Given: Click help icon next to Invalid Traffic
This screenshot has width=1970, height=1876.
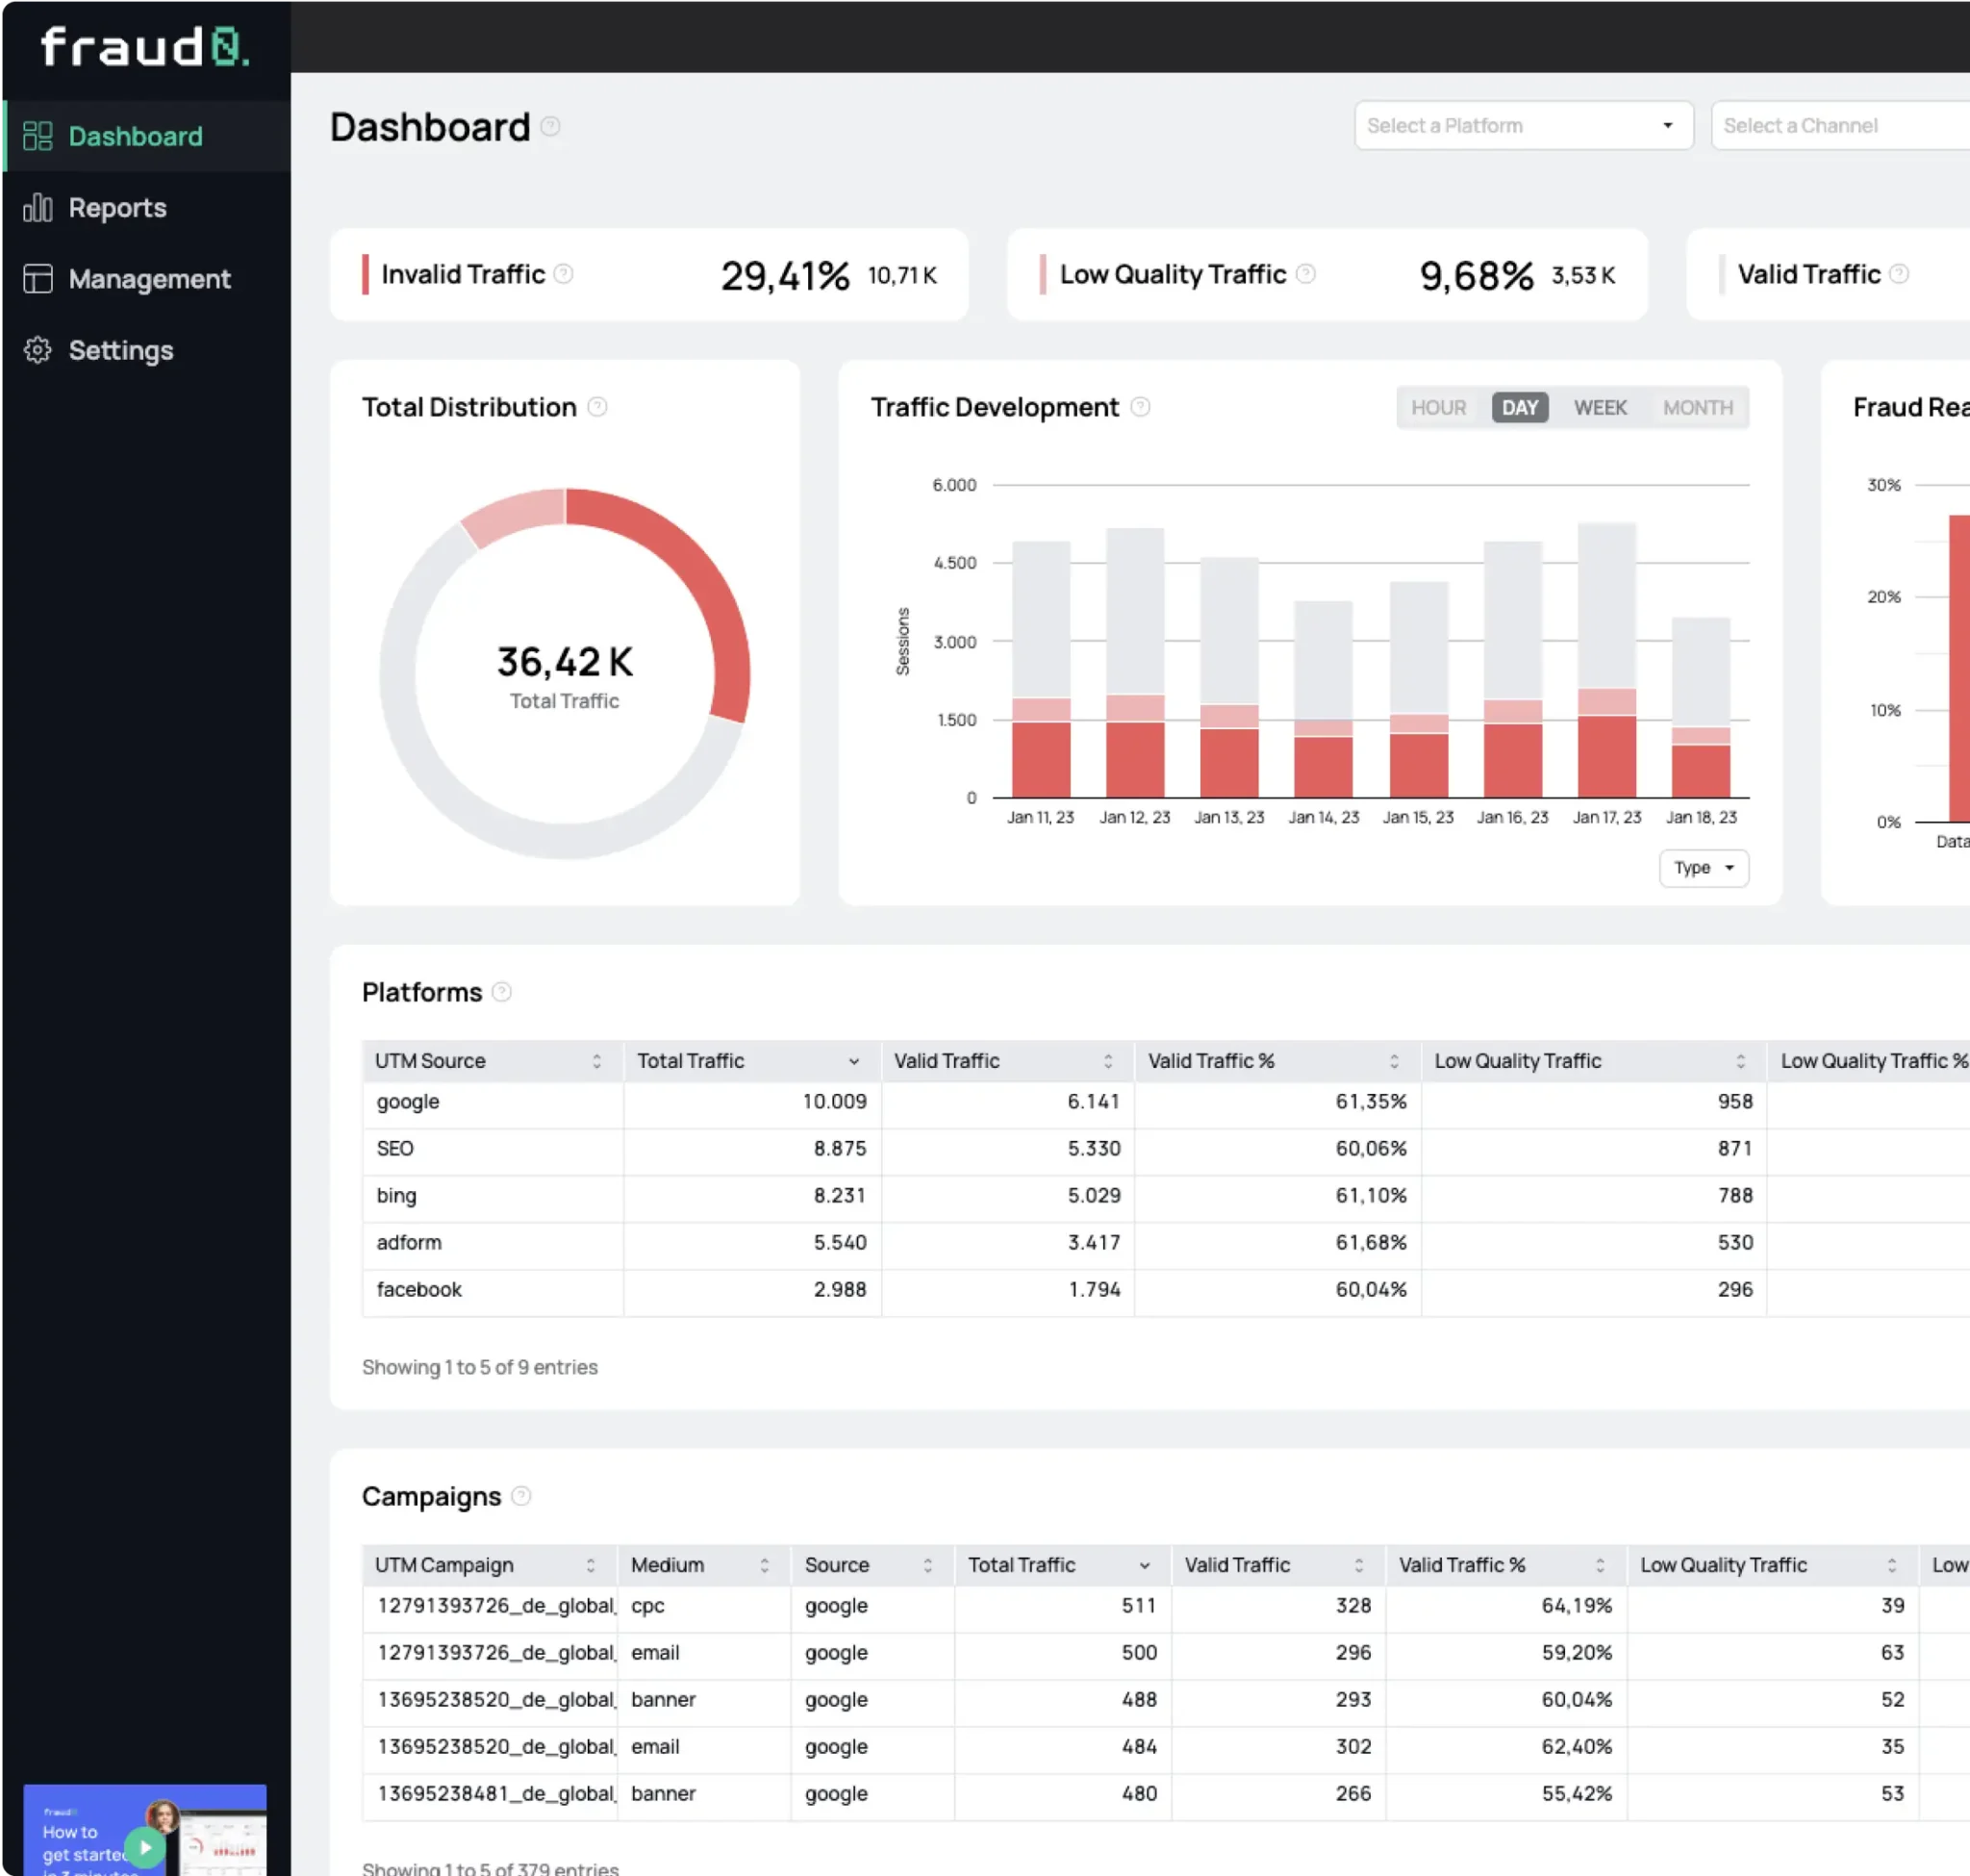Looking at the screenshot, I should (564, 274).
